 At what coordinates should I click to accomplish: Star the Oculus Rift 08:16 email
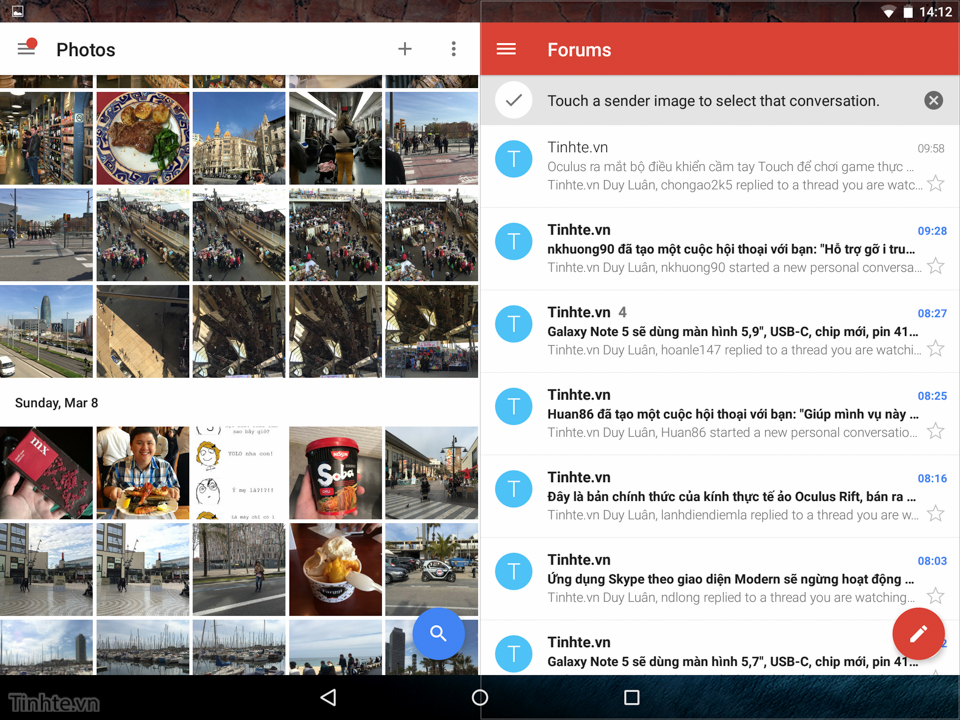coord(935,513)
